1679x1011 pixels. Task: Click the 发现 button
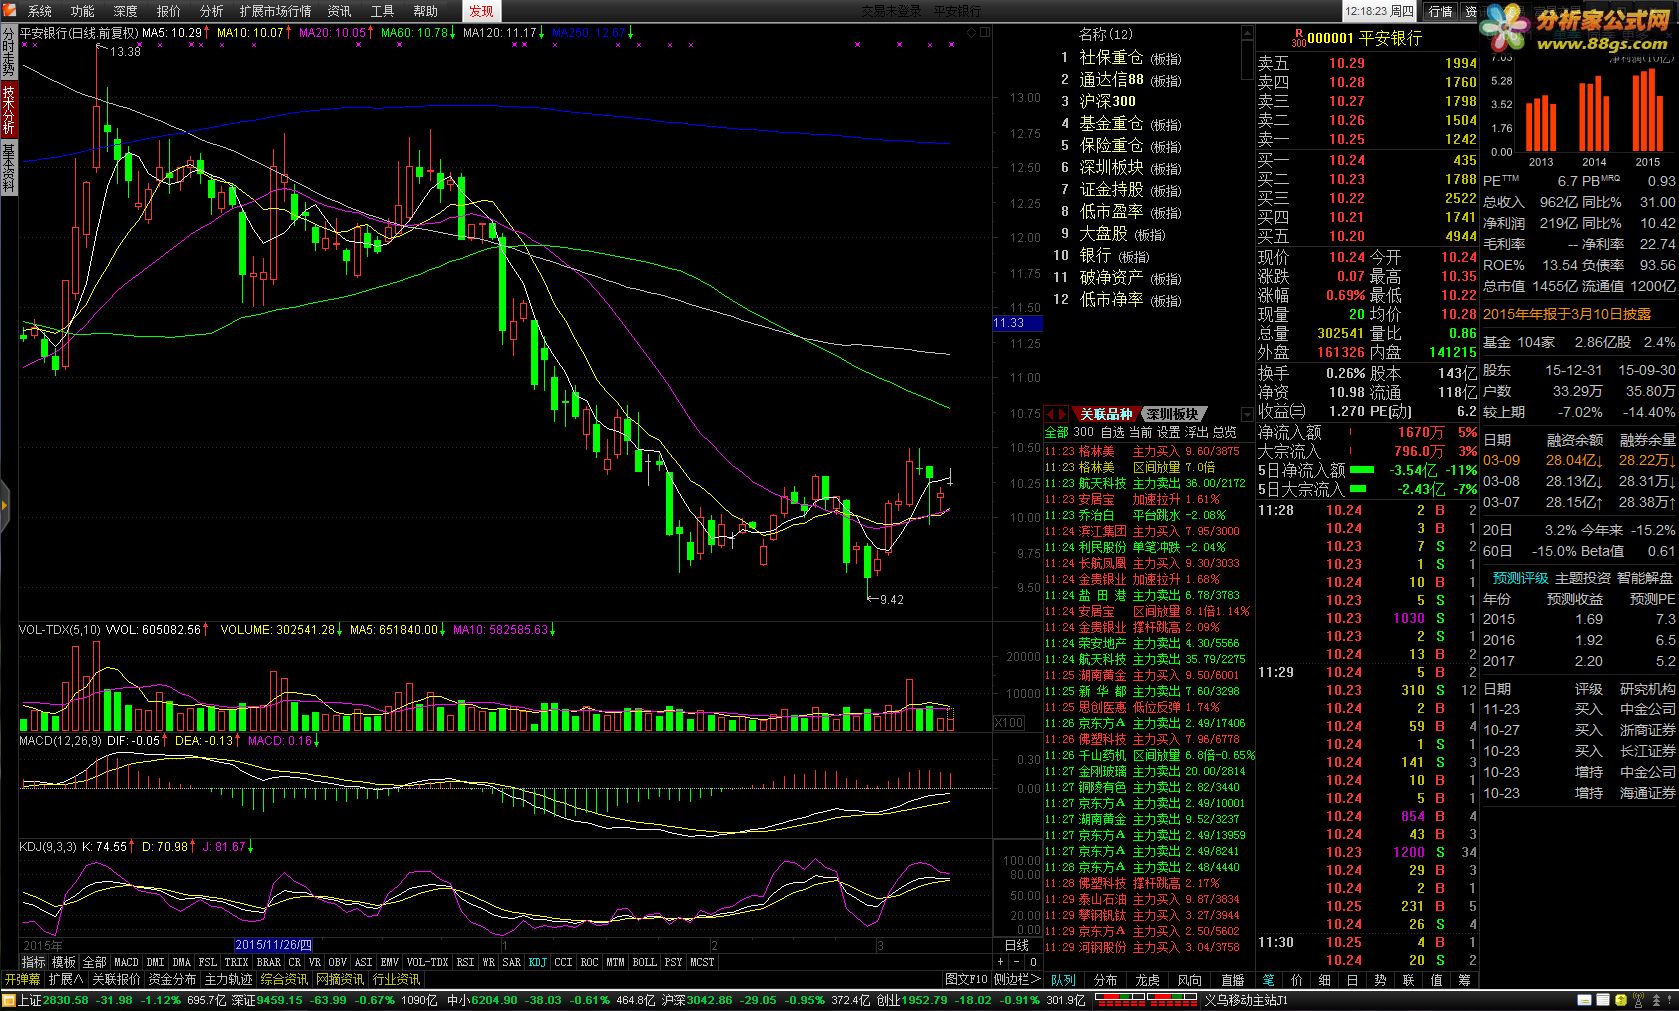click(481, 11)
